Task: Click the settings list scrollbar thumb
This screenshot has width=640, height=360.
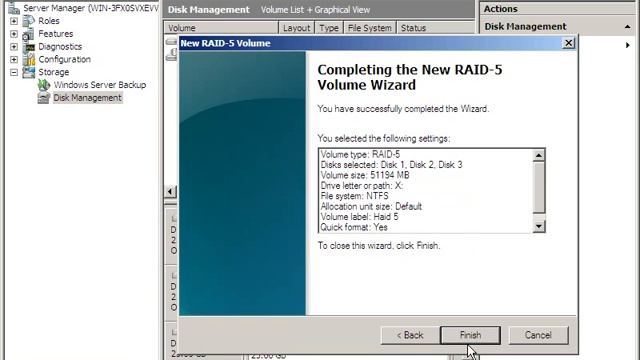Action: click(539, 188)
